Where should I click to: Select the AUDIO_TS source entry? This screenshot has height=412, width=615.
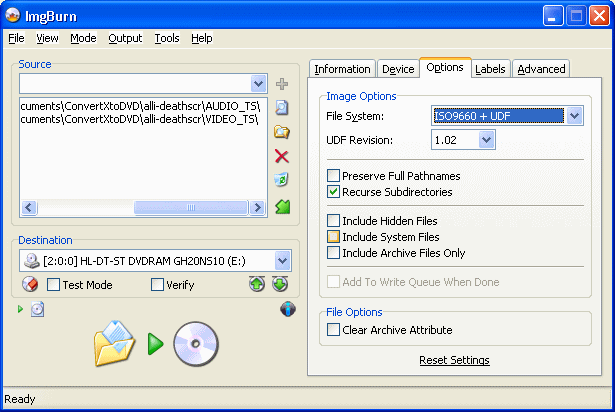[x=140, y=106]
